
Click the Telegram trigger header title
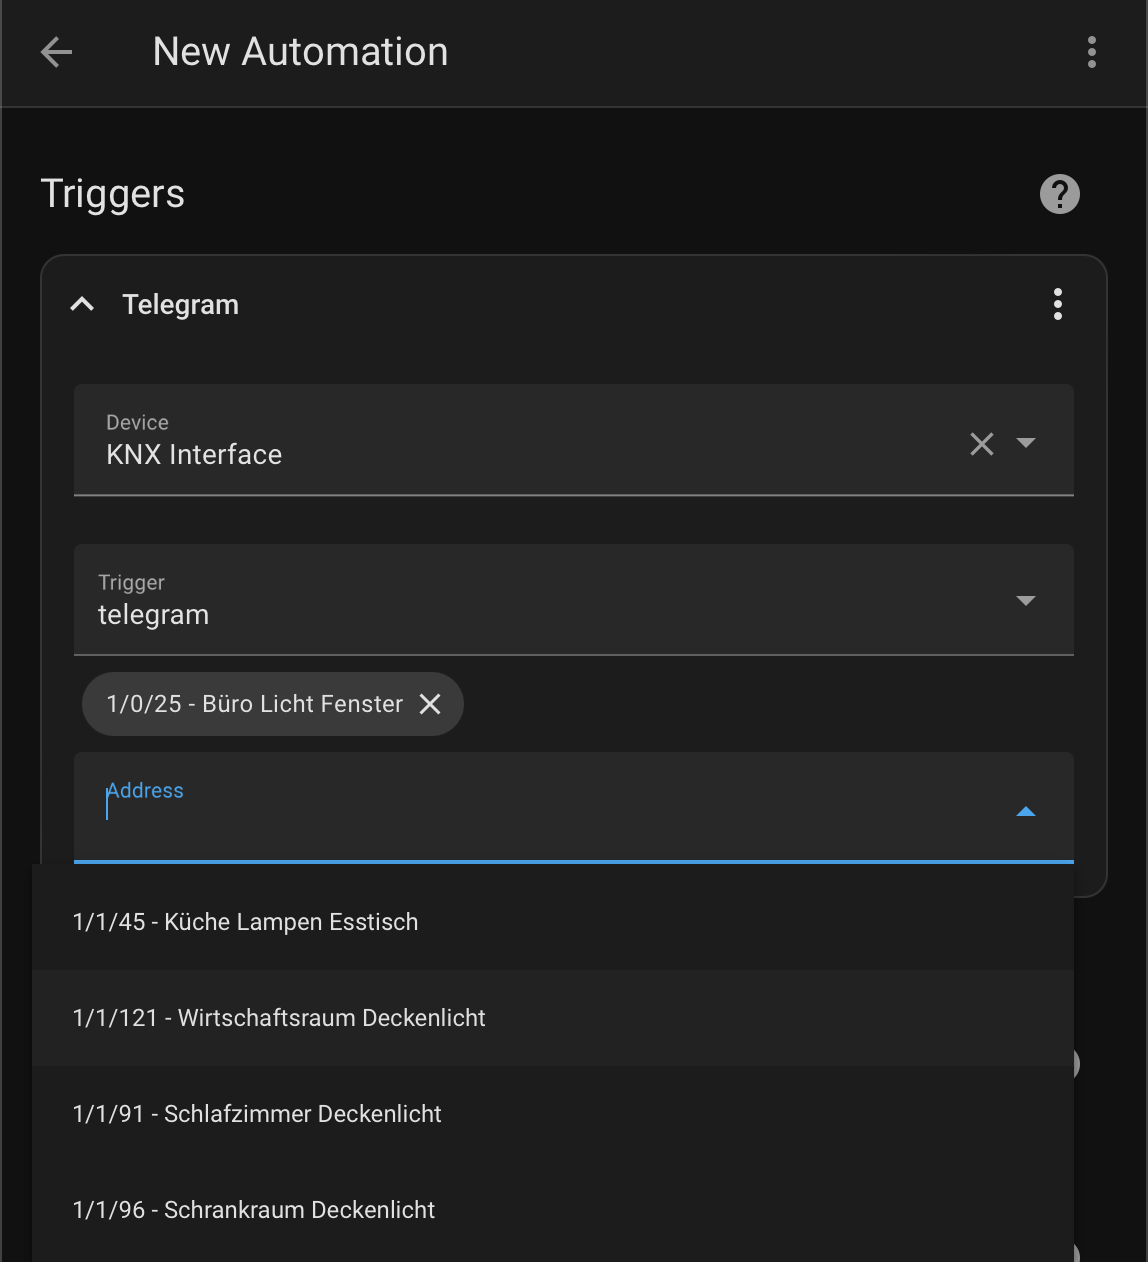click(x=180, y=305)
